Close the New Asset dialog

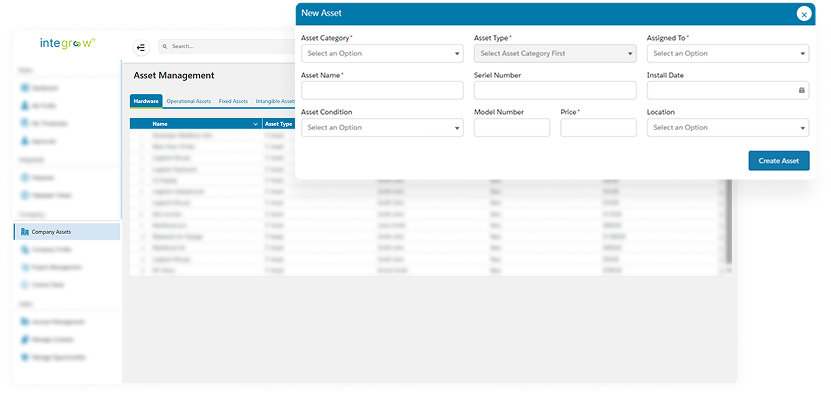click(804, 14)
